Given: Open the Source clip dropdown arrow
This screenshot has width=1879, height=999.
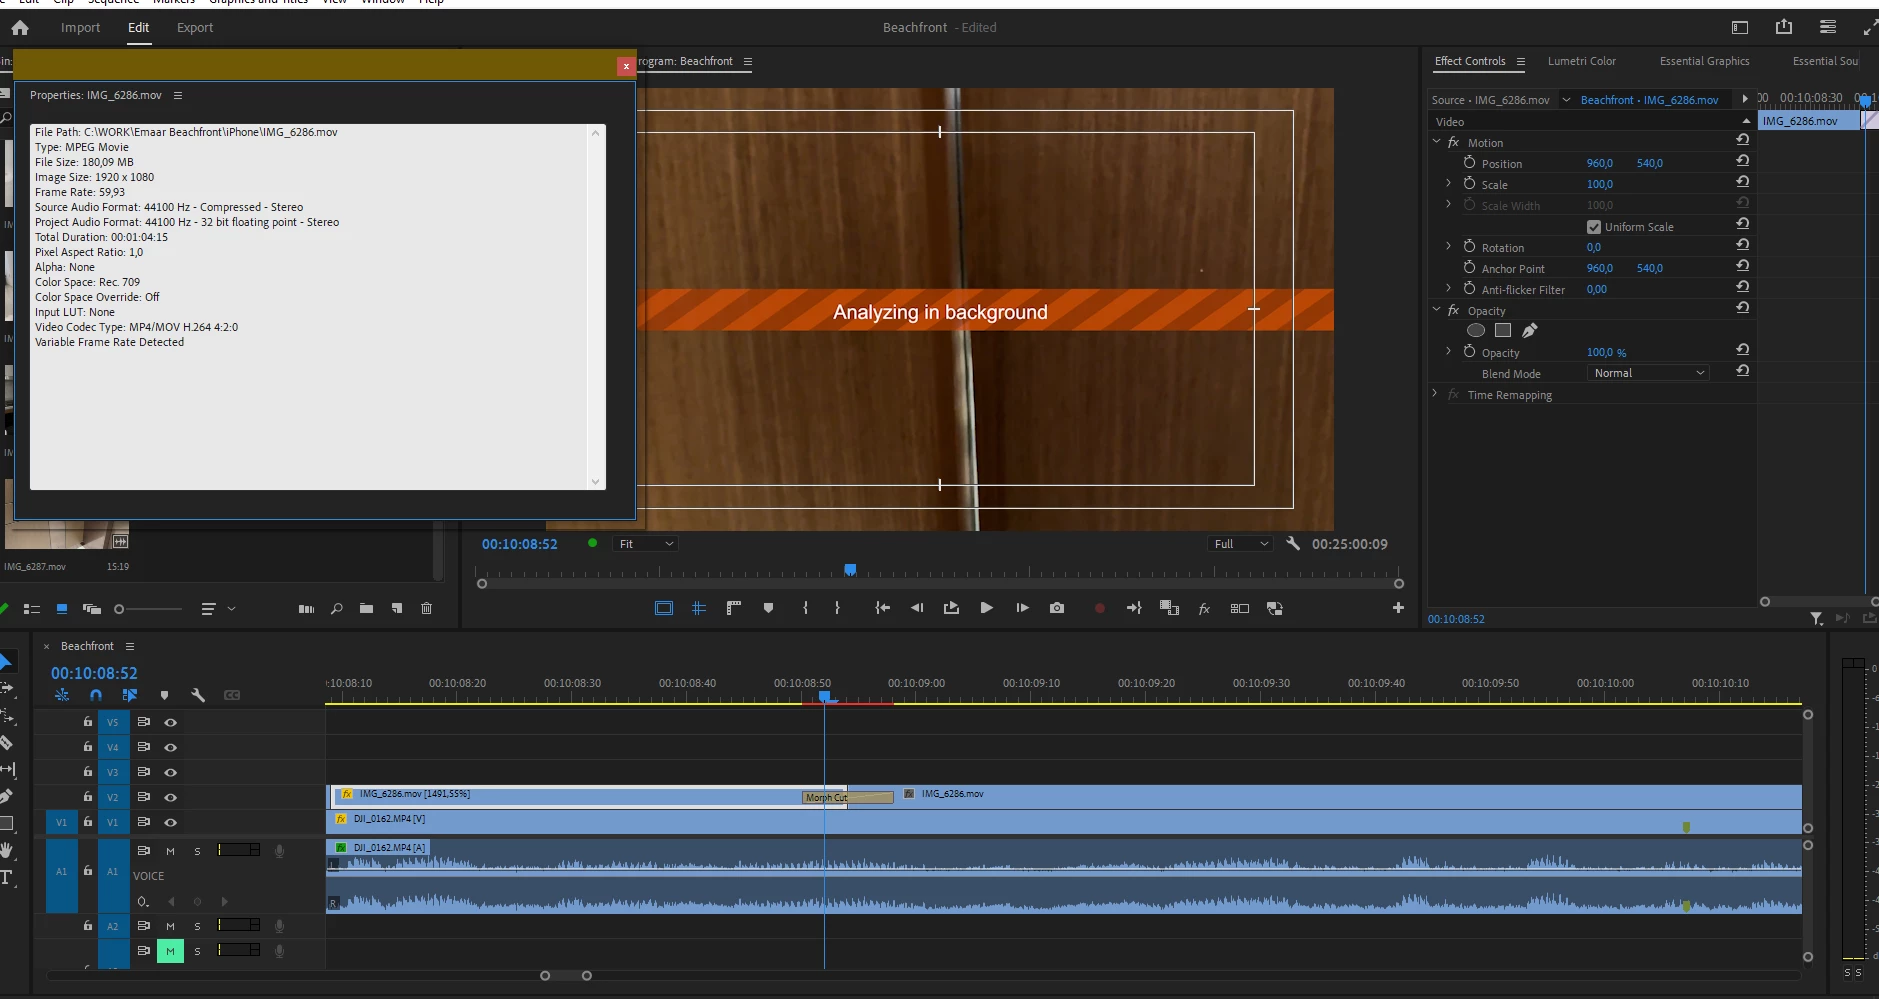Looking at the screenshot, I should pos(1566,100).
